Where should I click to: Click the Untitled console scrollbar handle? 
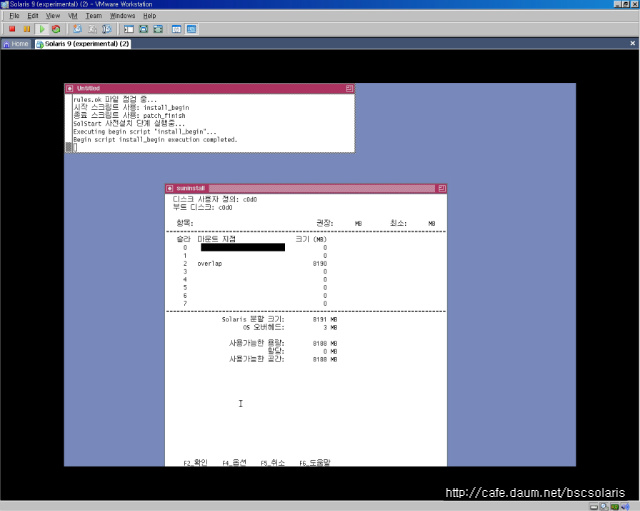(69, 147)
